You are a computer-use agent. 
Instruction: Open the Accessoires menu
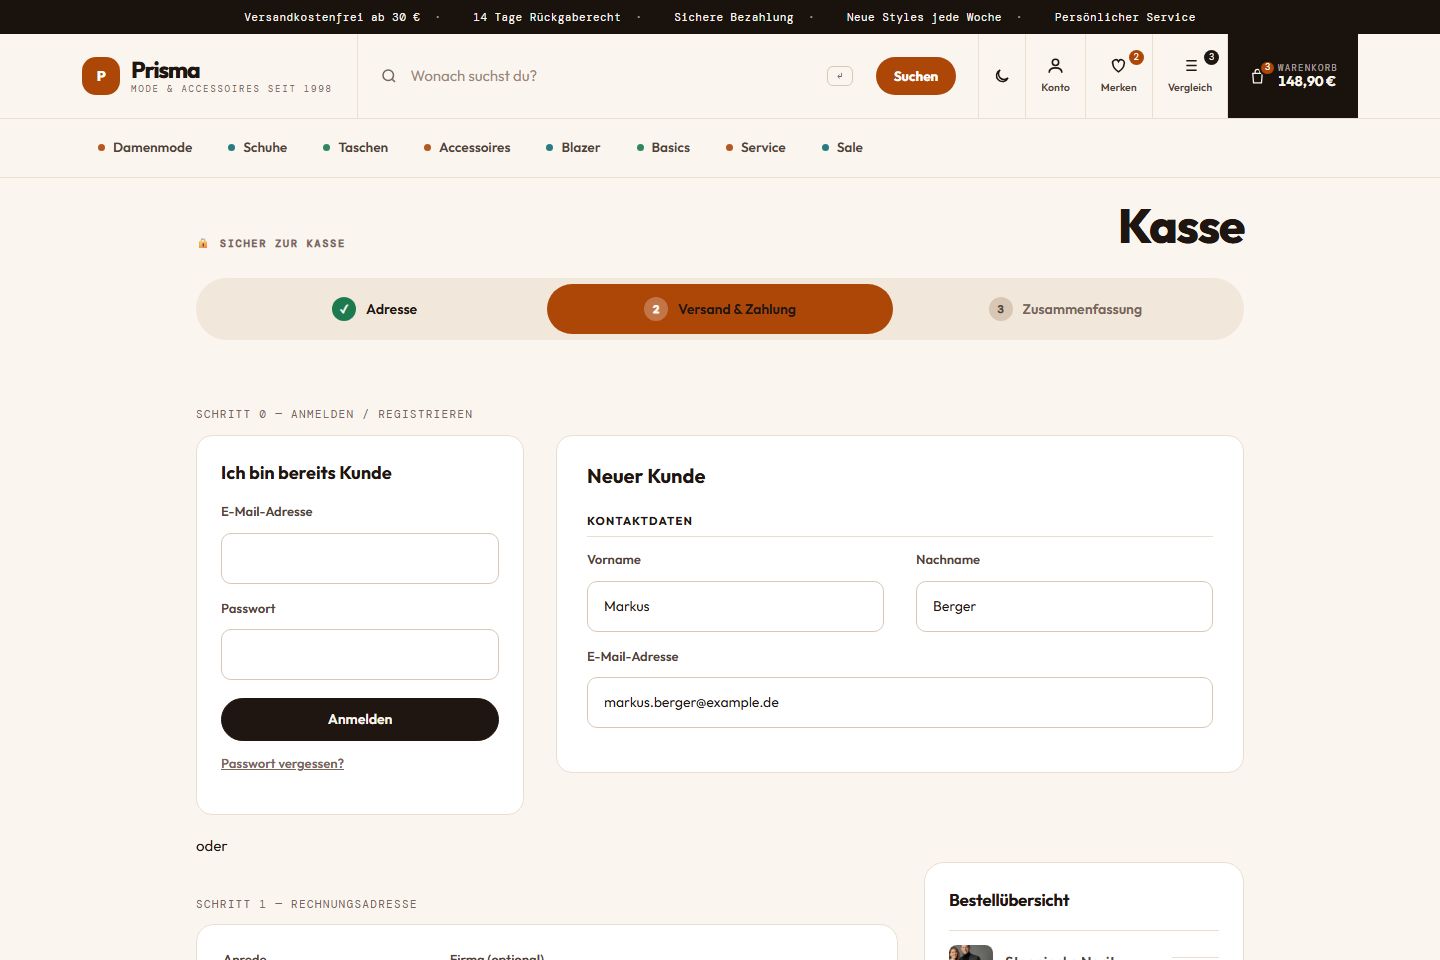point(467,147)
